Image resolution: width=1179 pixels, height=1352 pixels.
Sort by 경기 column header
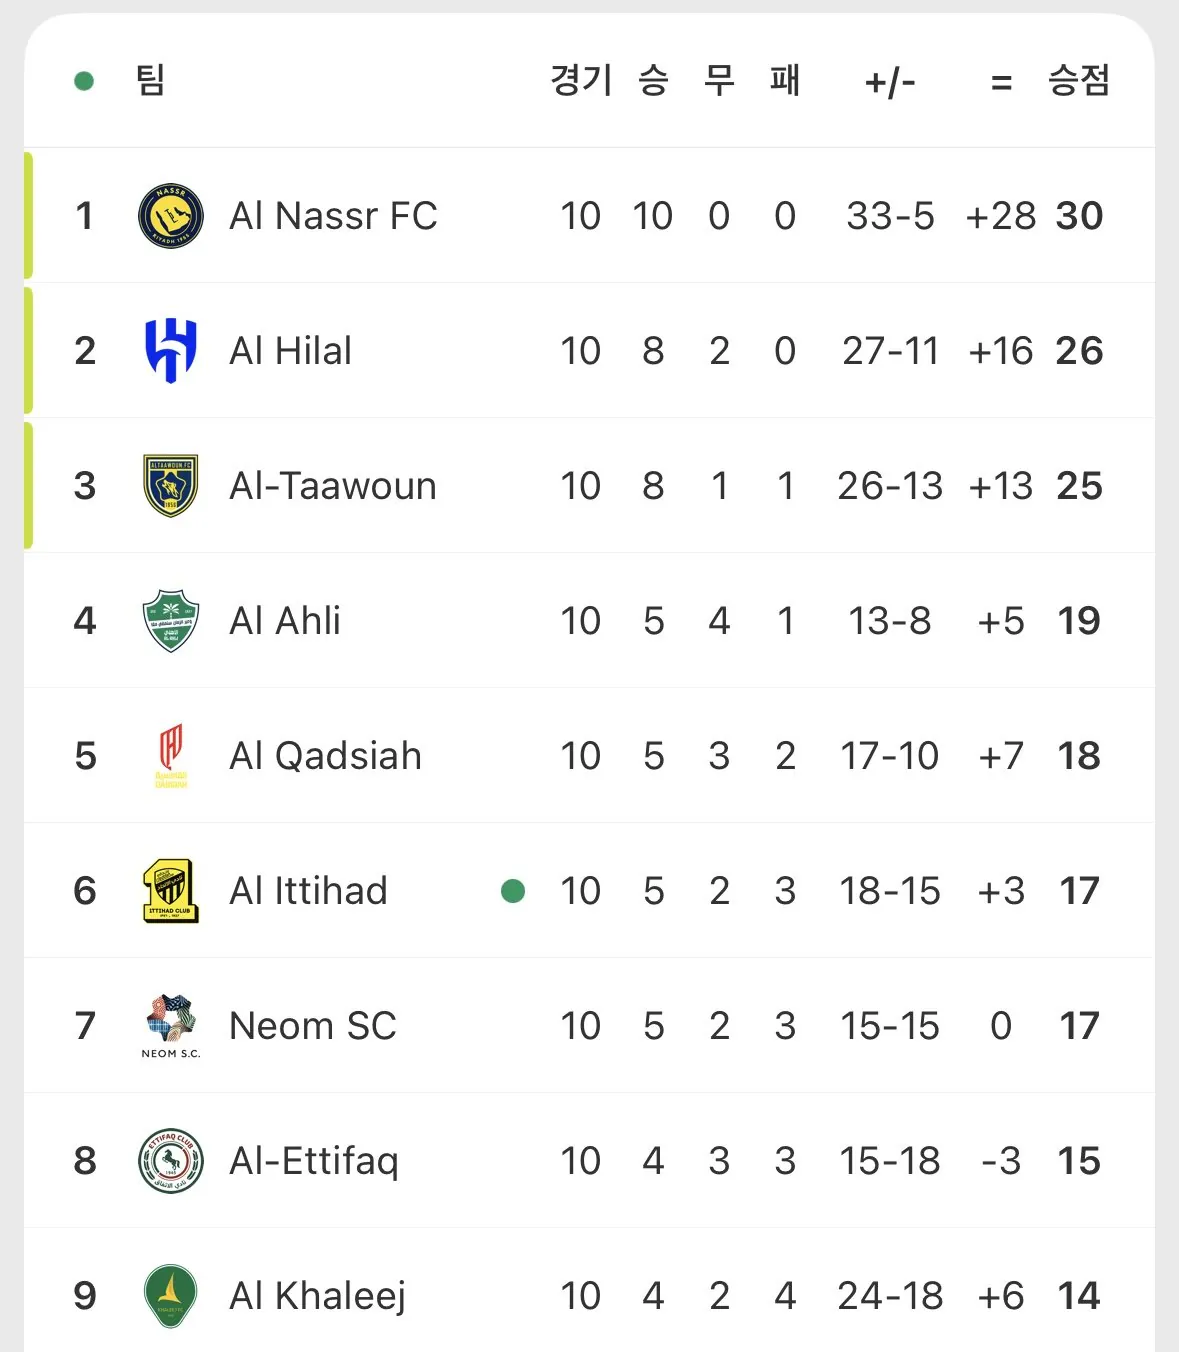point(580,81)
